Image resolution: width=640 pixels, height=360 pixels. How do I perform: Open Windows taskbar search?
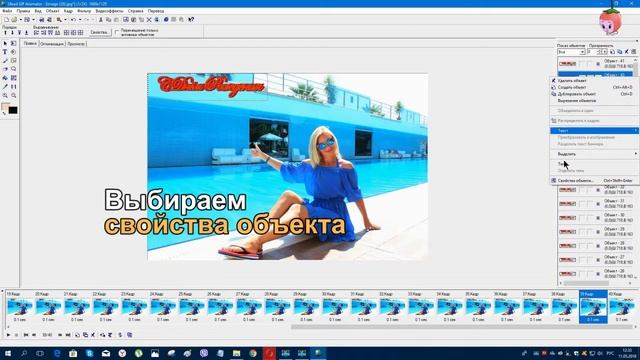click(x=24, y=353)
